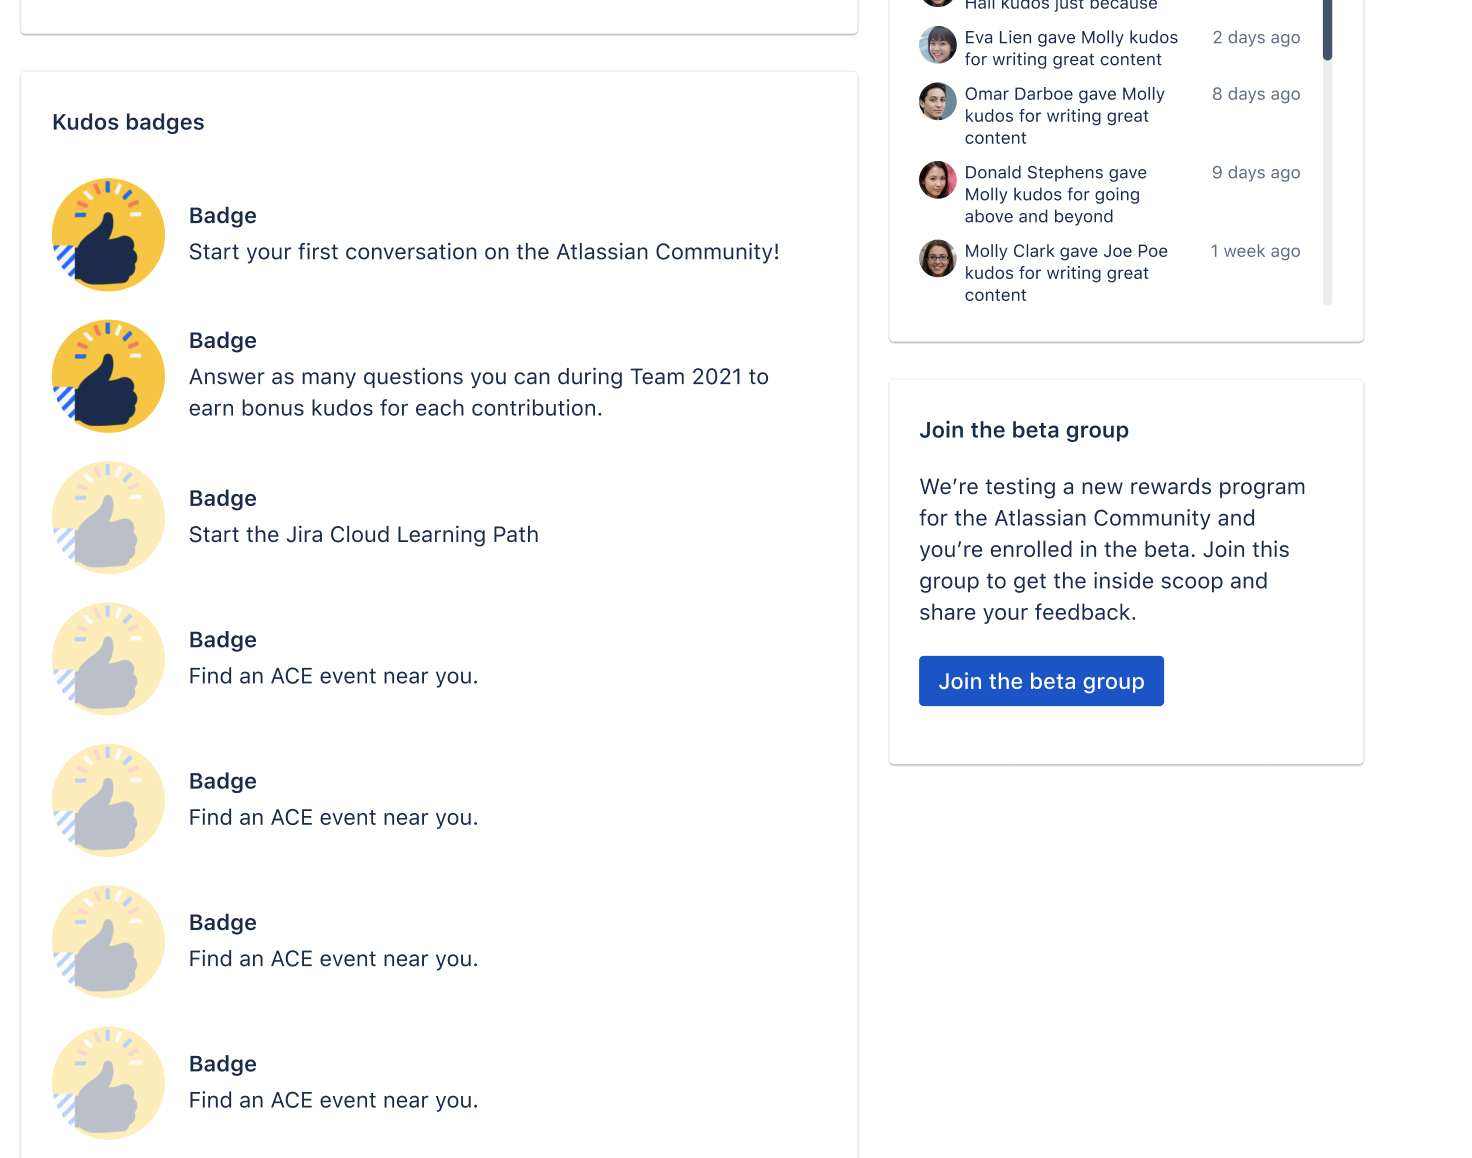Open Omar Darboe's profile avatar

pos(938,101)
